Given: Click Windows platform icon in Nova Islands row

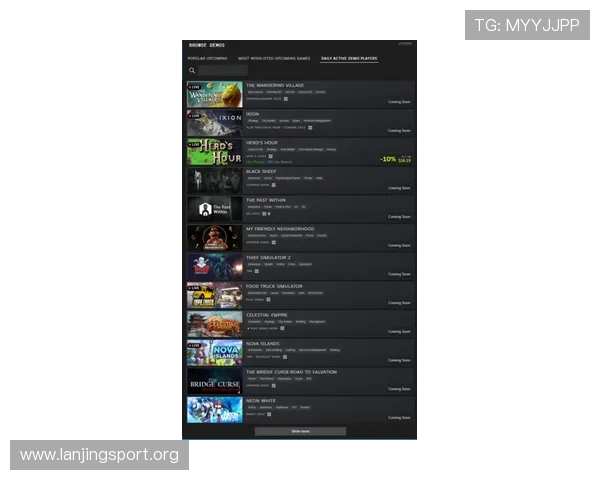Looking at the screenshot, I should (x=285, y=357).
